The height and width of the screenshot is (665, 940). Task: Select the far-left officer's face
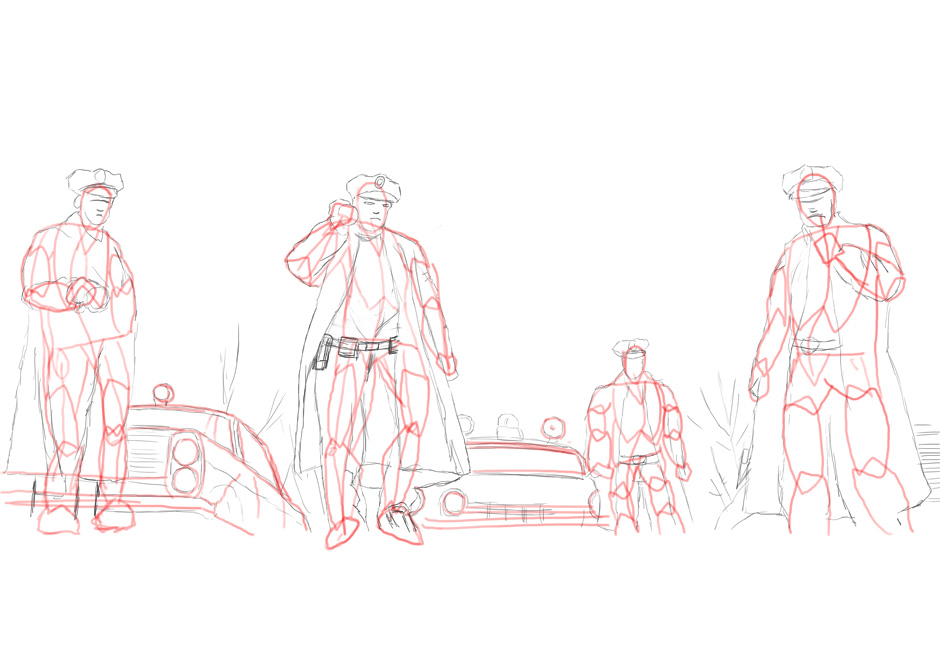tap(98, 210)
